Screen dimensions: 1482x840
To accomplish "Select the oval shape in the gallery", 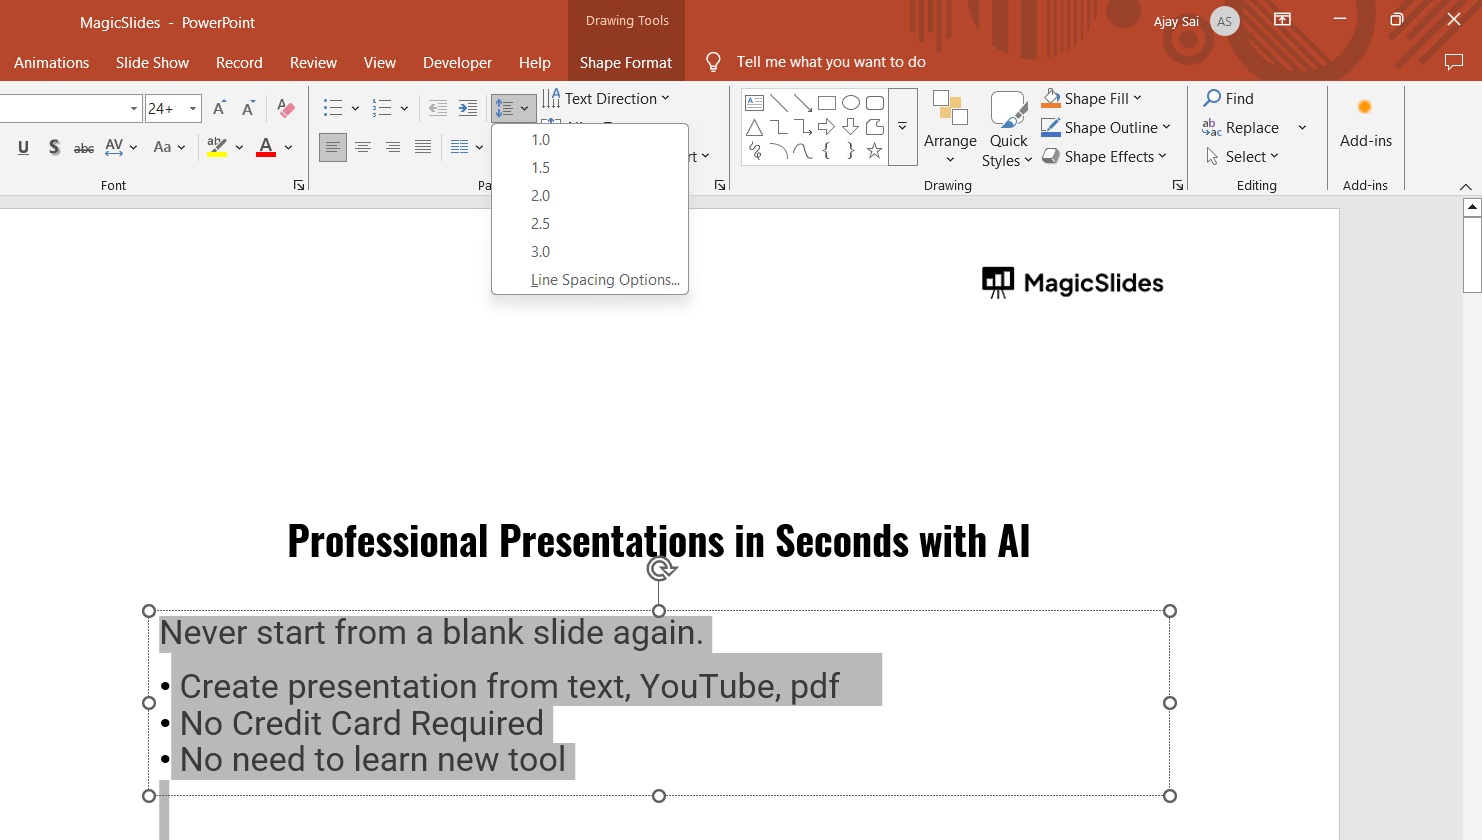I will pyautogui.click(x=850, y=103).
